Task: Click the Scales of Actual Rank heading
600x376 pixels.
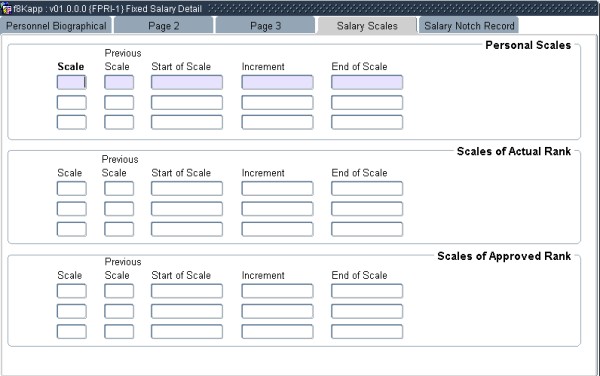Action: (514, 151)
